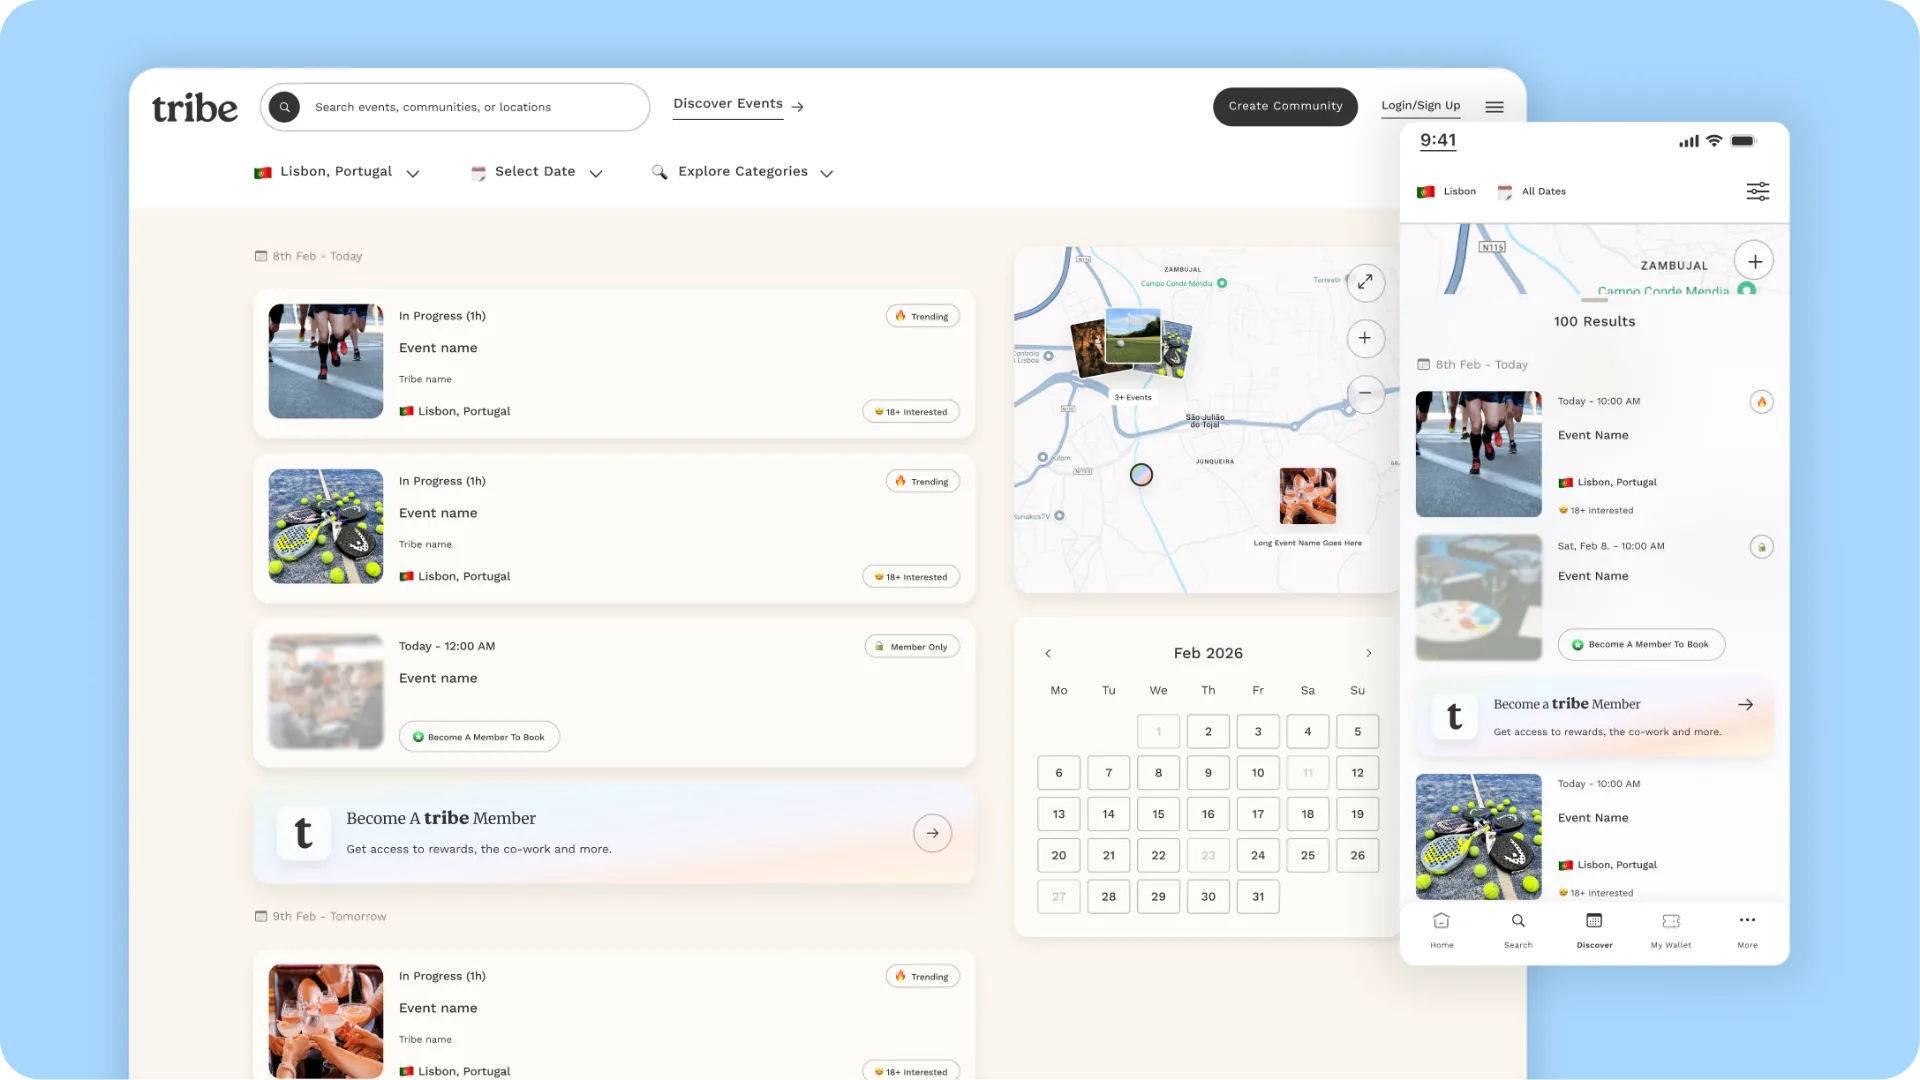Click the tribe 't' logo in membership banner
The image size is (1920, 1080).
coord(303,833)
